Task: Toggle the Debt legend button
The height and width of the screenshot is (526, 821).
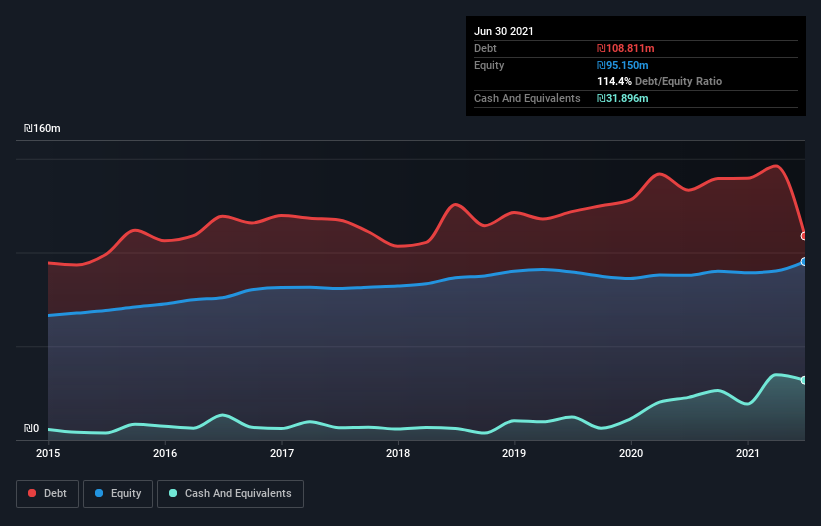Action: tap(48, 494)
